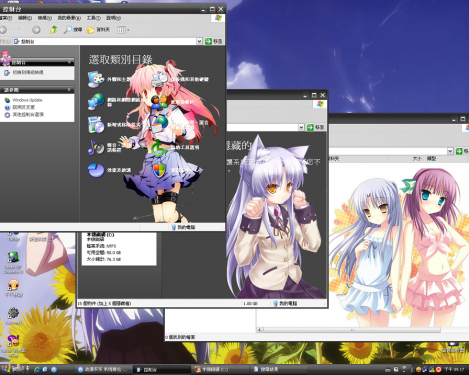Open Appearance and Themes category icon

(96, 79)
